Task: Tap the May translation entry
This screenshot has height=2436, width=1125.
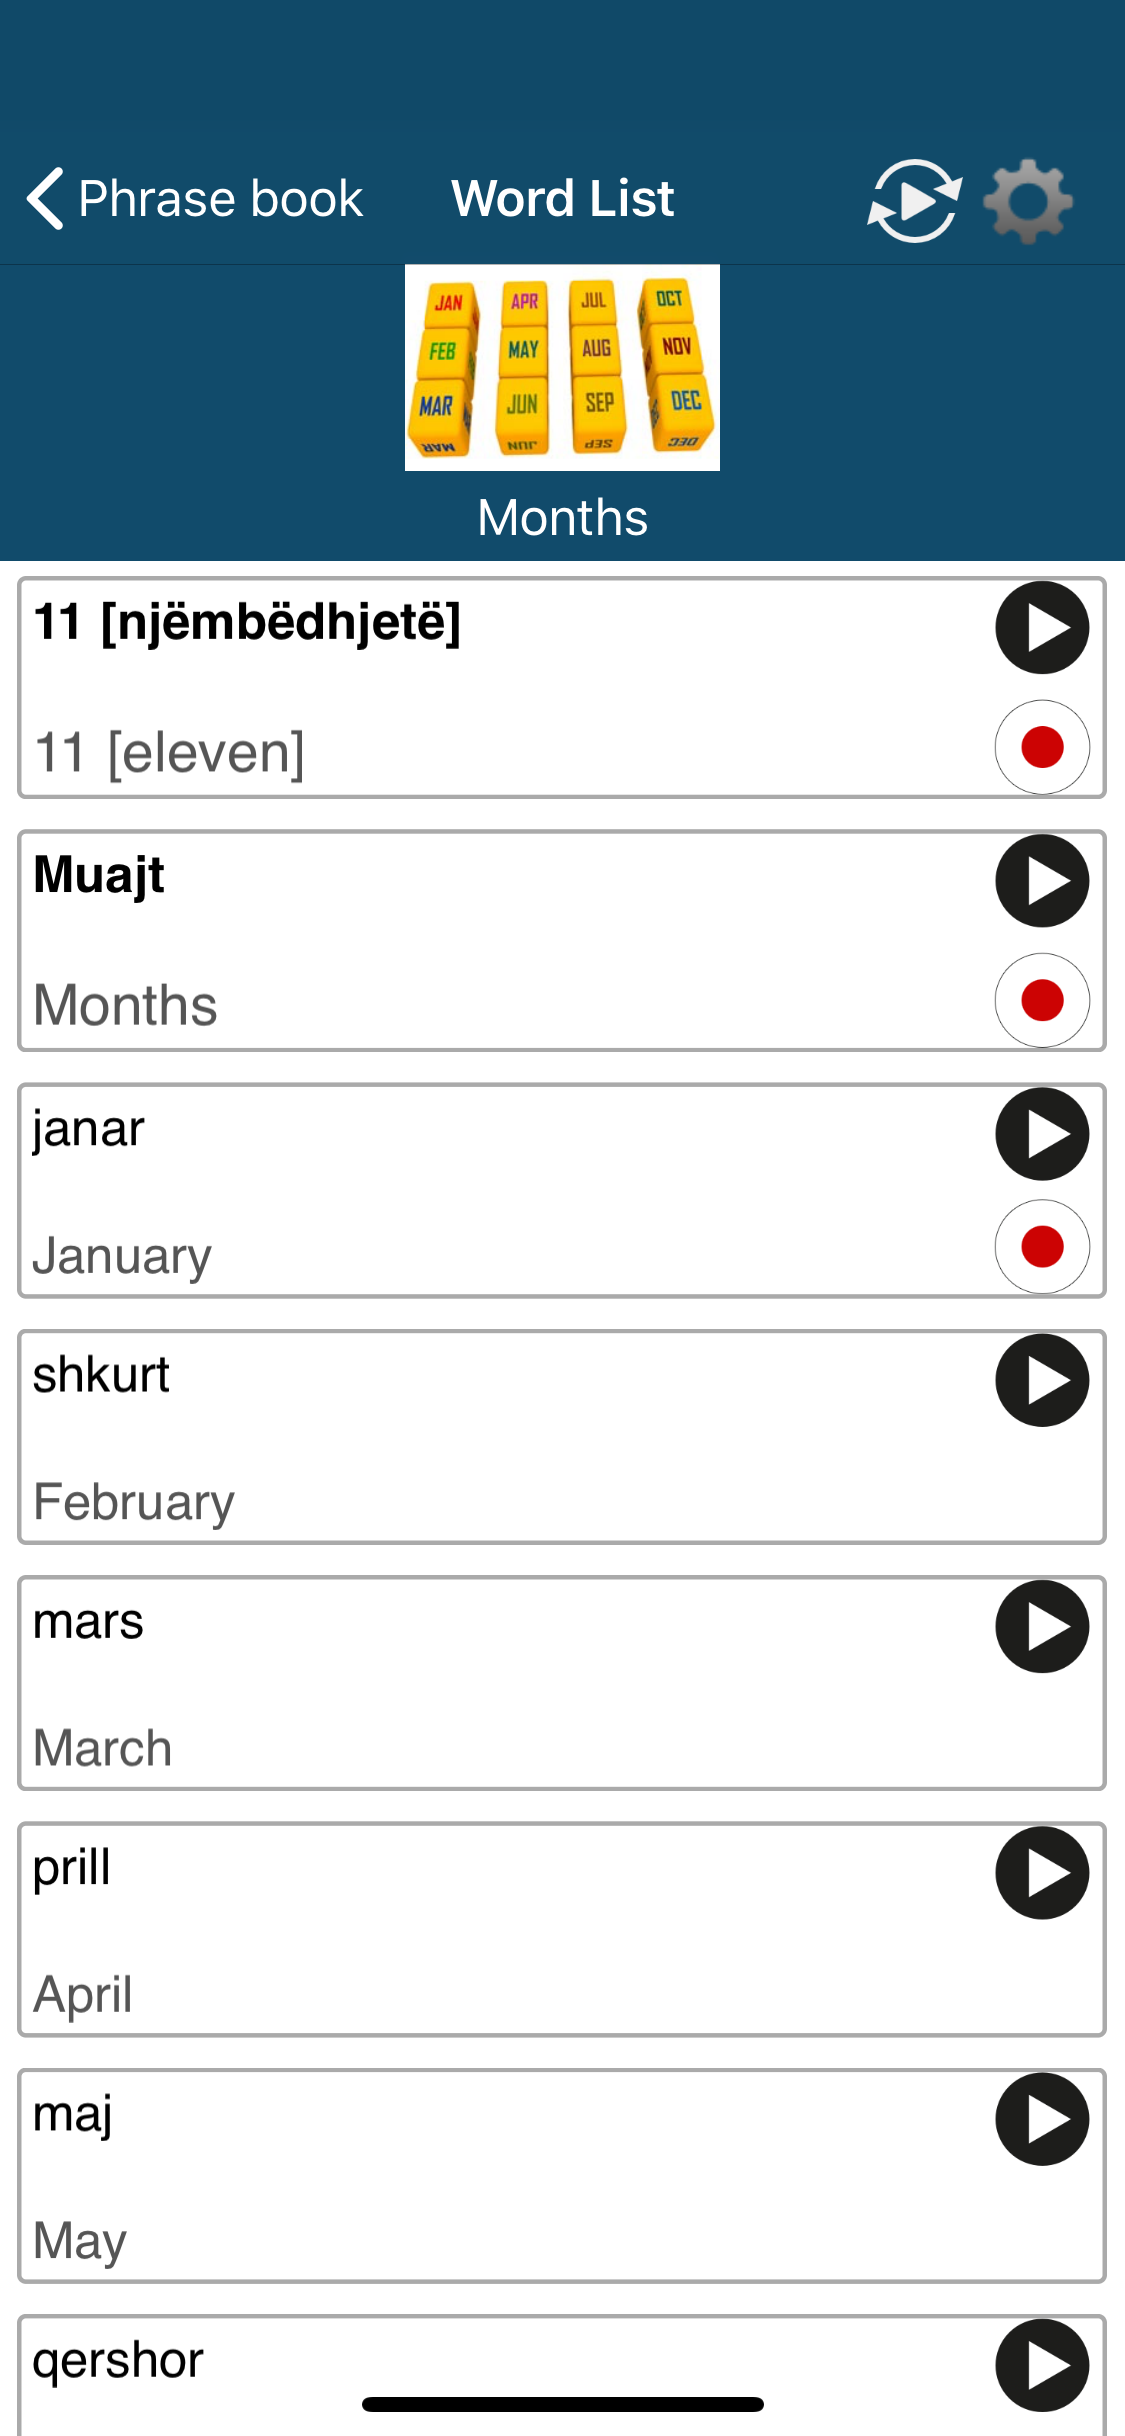Action: click(x=80, y=2241)
